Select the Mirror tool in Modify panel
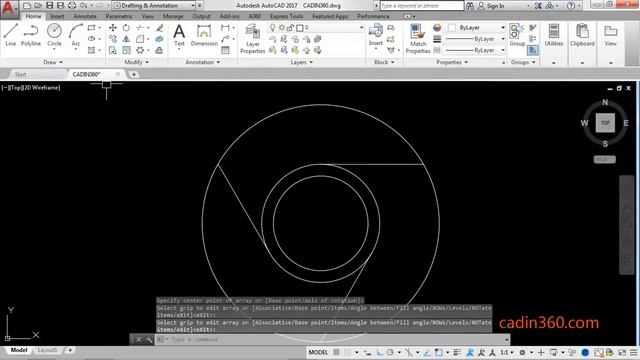 pos(126,39)
